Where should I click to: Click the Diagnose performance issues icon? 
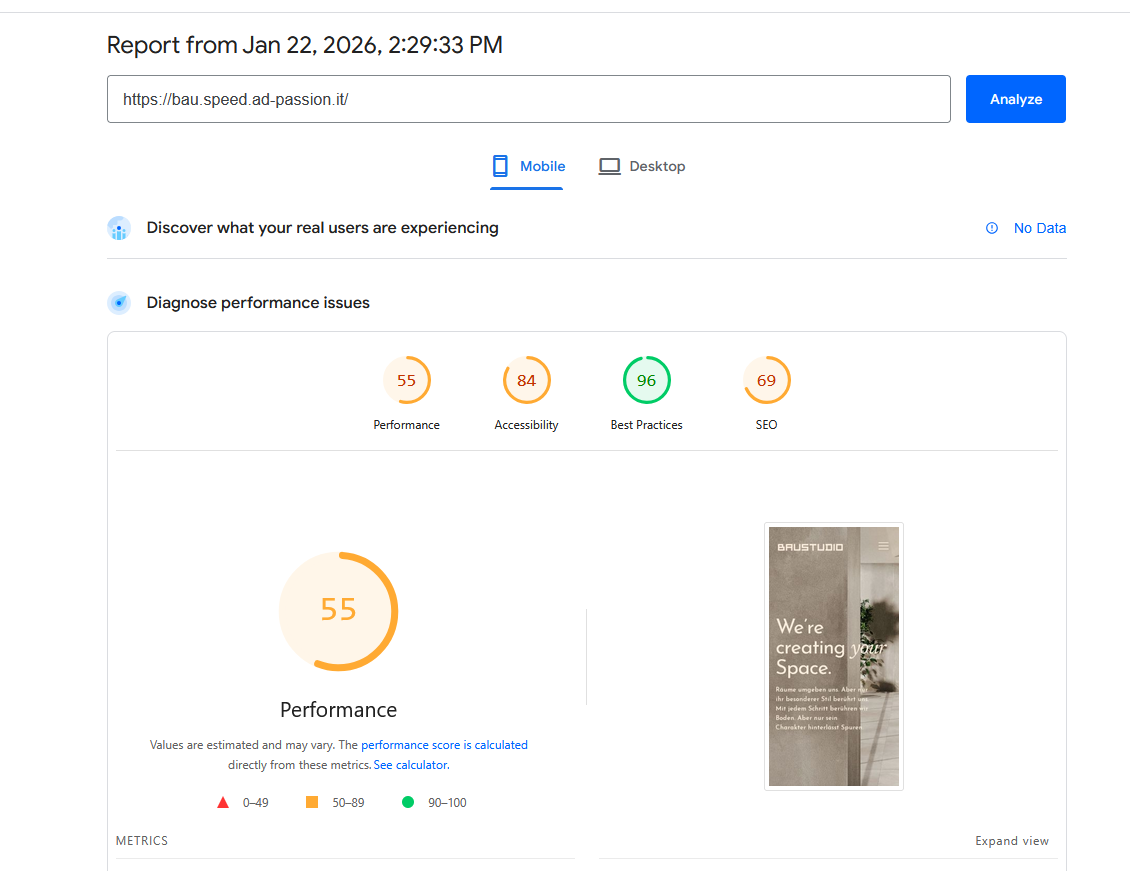(119, 303)
